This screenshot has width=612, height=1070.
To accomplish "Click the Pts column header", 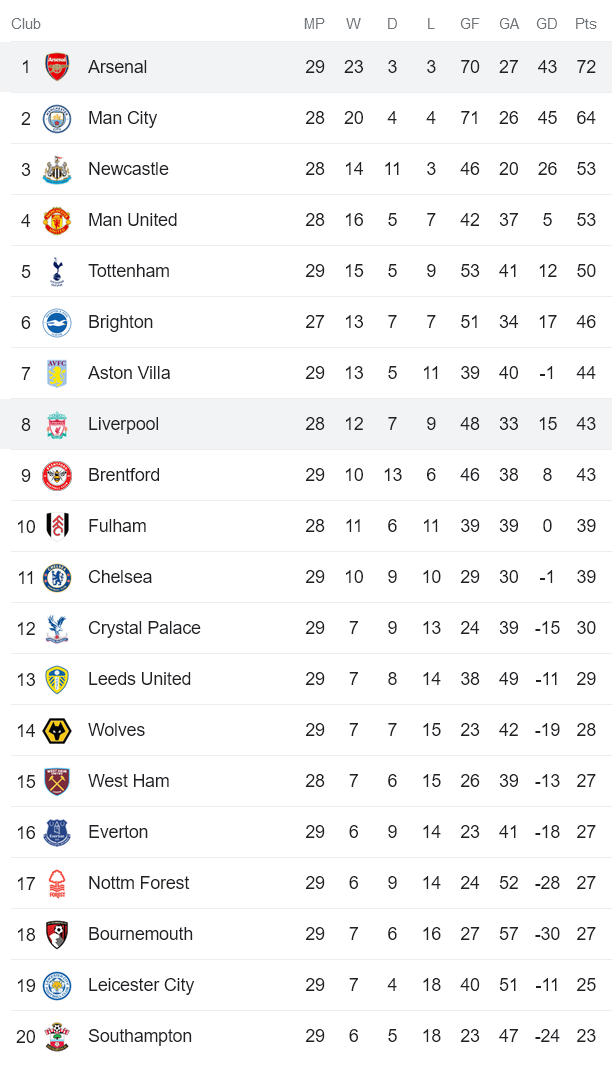I will 586,24.
